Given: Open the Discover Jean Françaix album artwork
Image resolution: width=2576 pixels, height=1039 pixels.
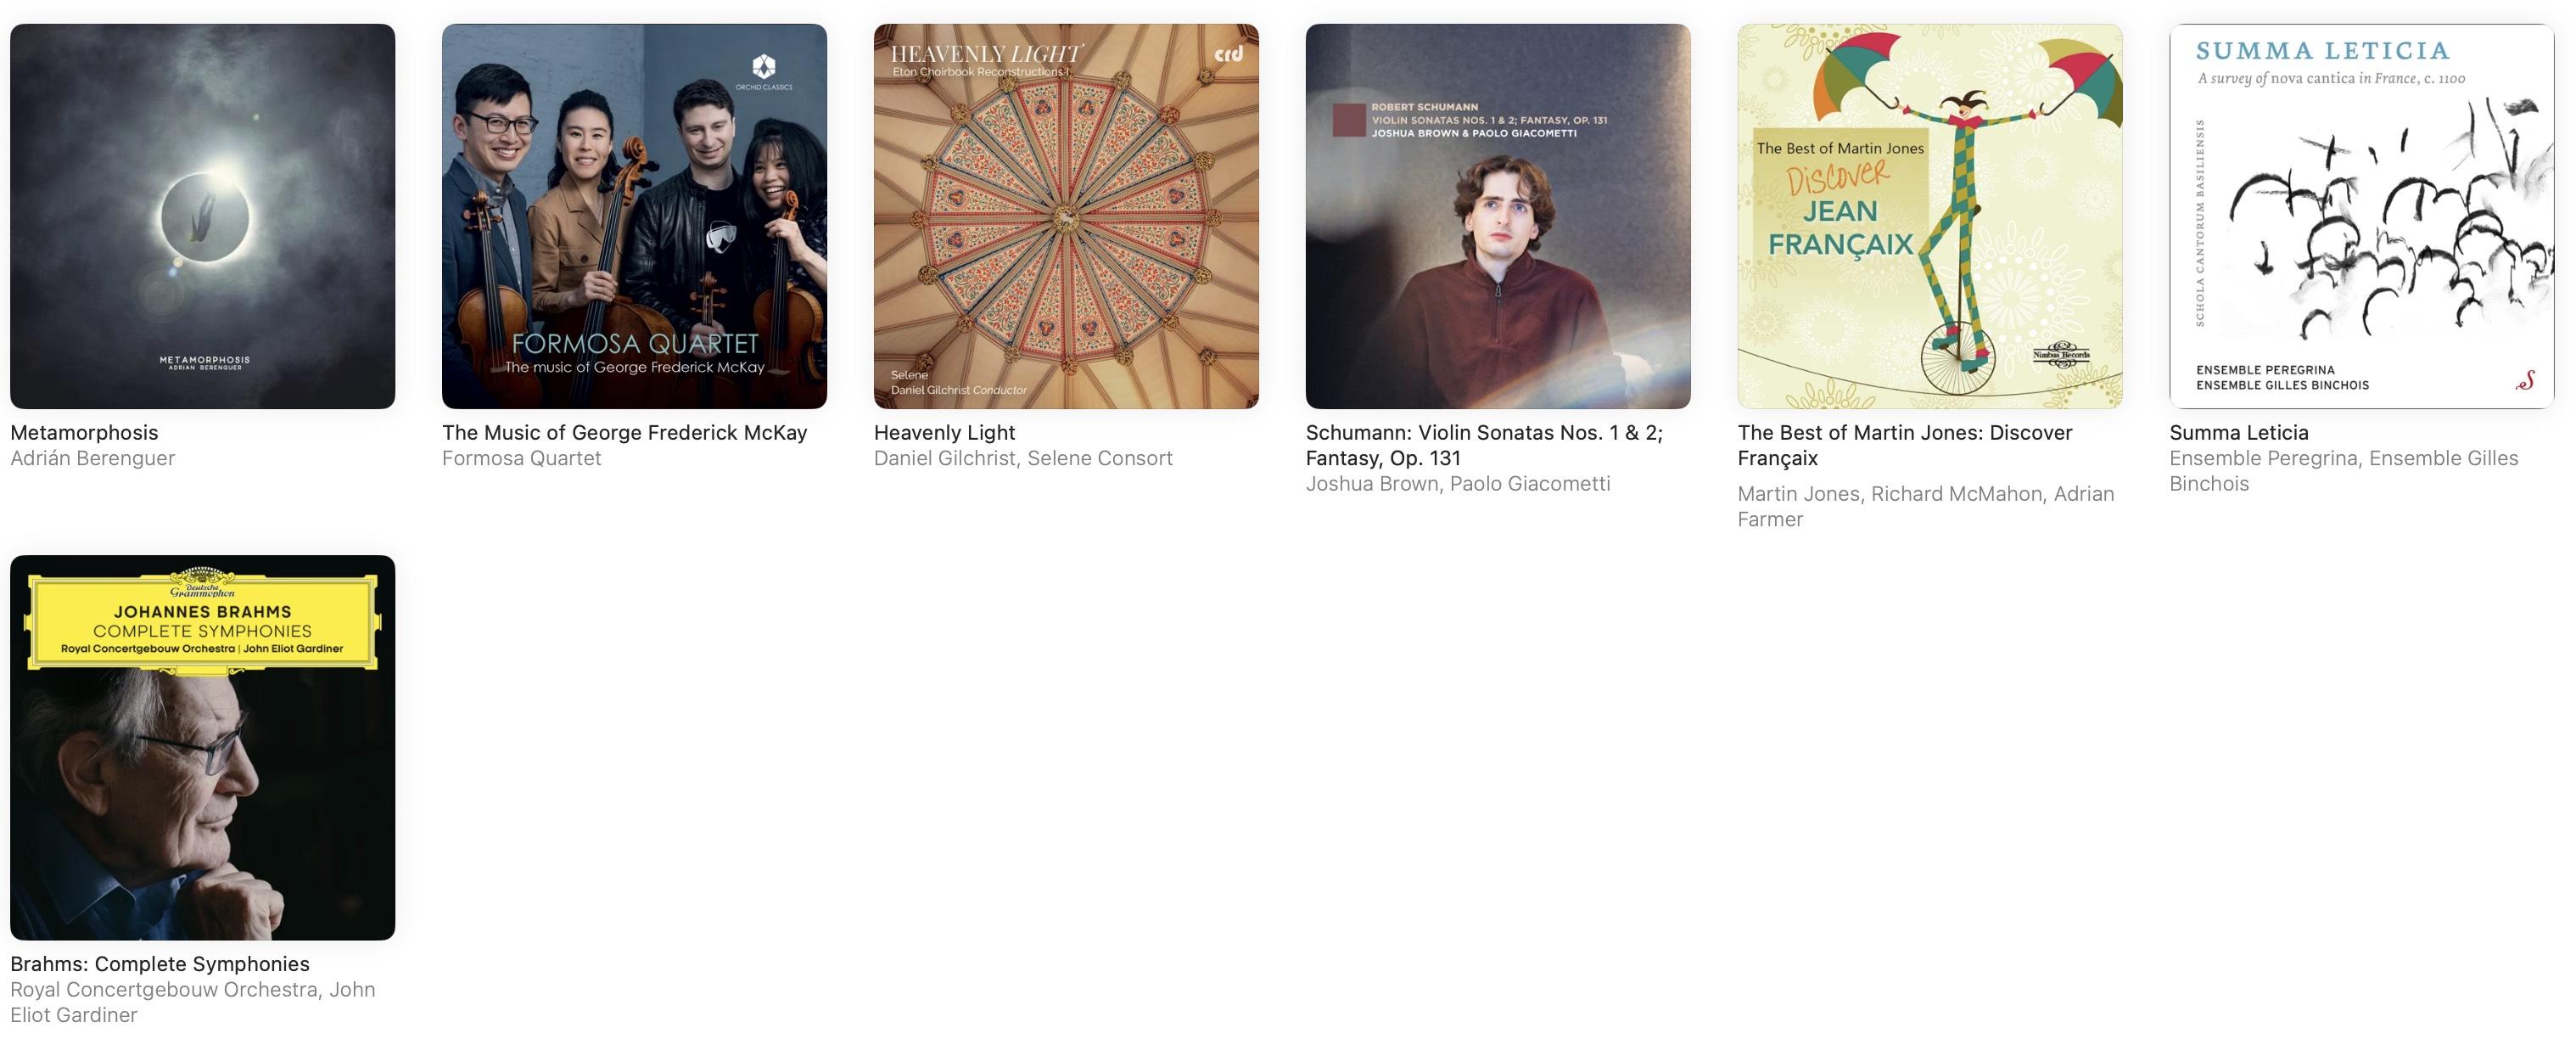Looking at the screenshot, I should (1930, 216).
